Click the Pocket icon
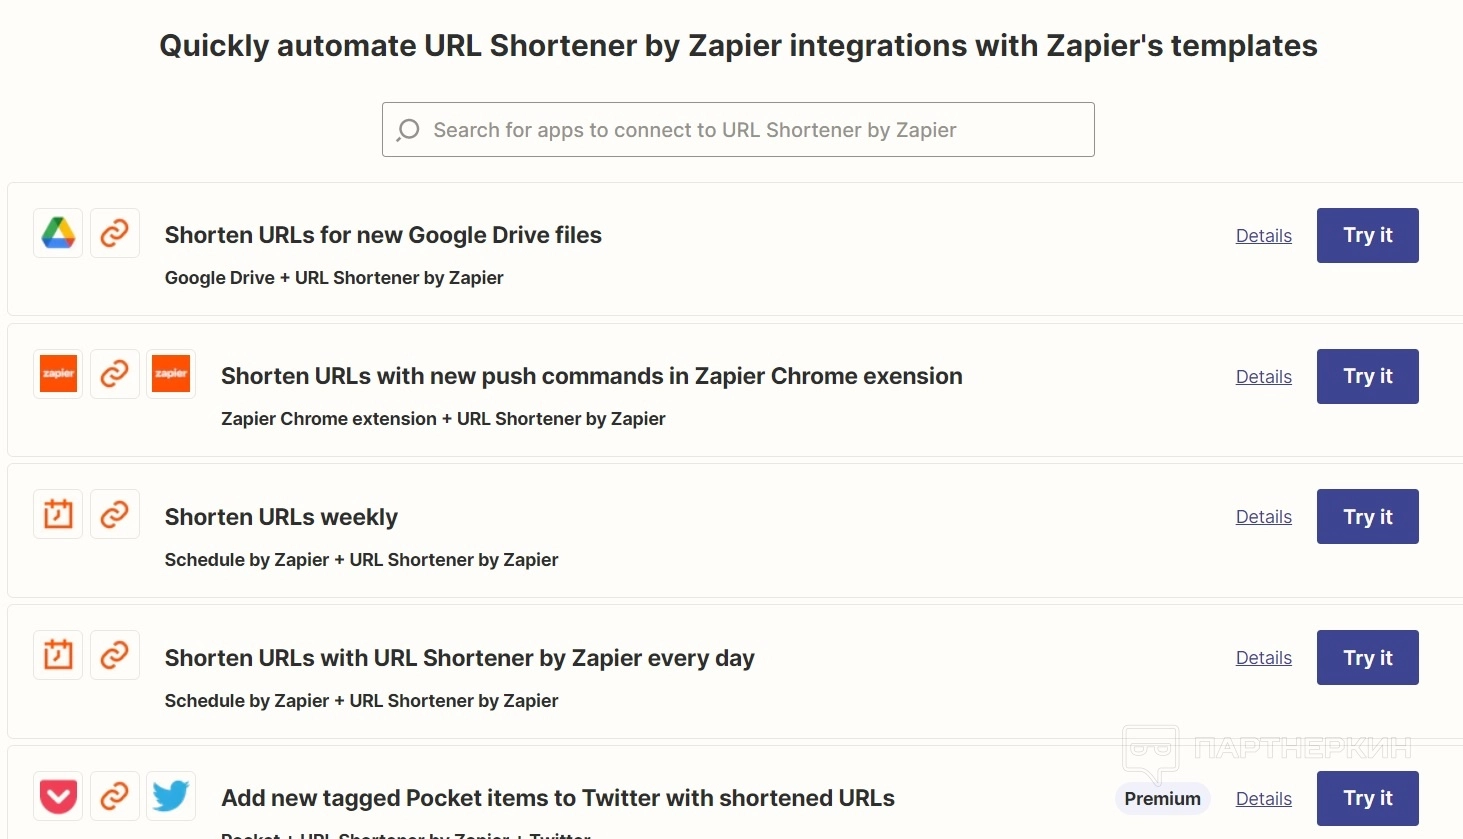The image size is (1463, 839). tap(59, 797)
